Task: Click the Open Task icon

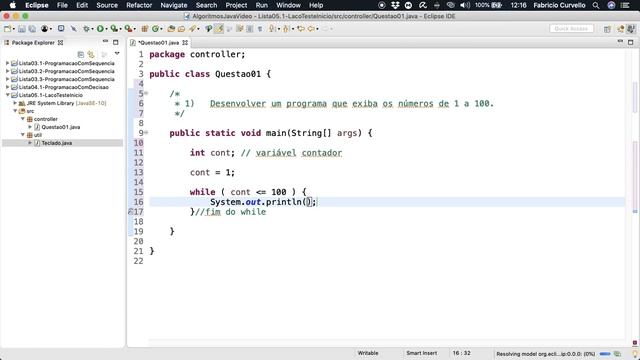Action: [181, 29]
